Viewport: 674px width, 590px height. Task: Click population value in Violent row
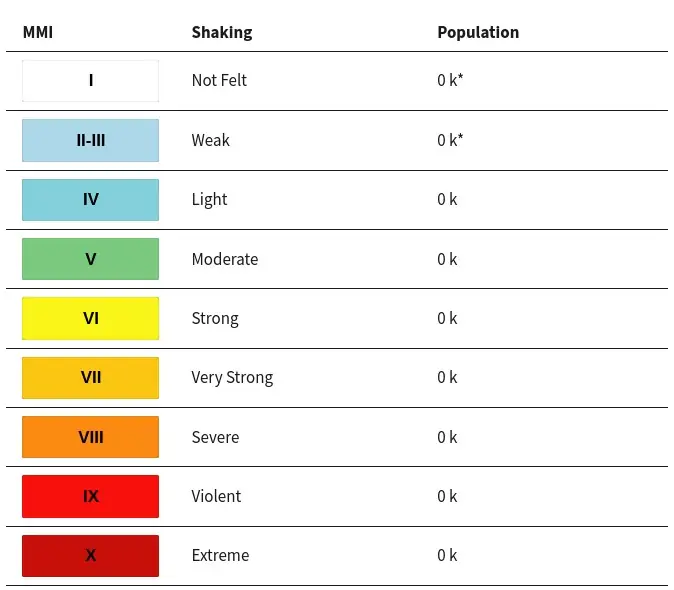pos(447,496)
